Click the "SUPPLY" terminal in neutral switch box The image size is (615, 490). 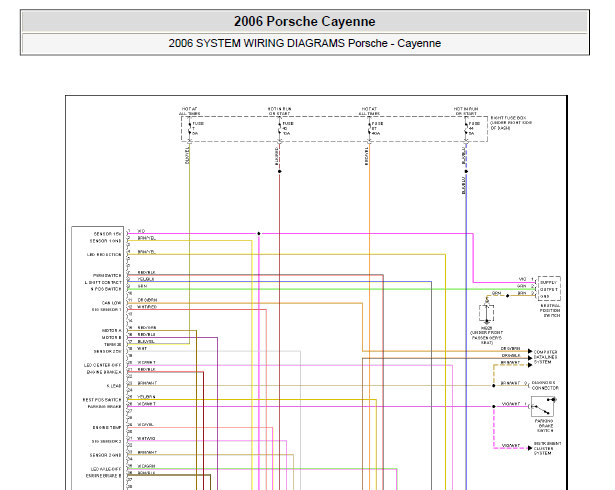point(548,282)
